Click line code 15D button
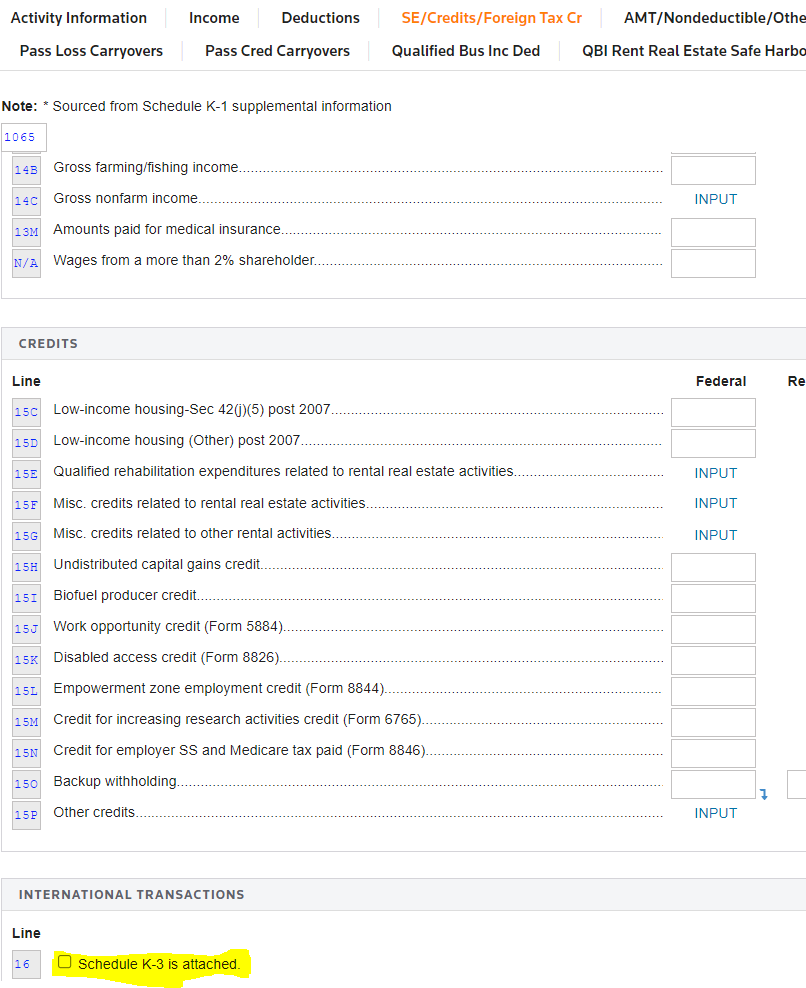This screenshot has height=988, width=806. (x=26, y=443)
